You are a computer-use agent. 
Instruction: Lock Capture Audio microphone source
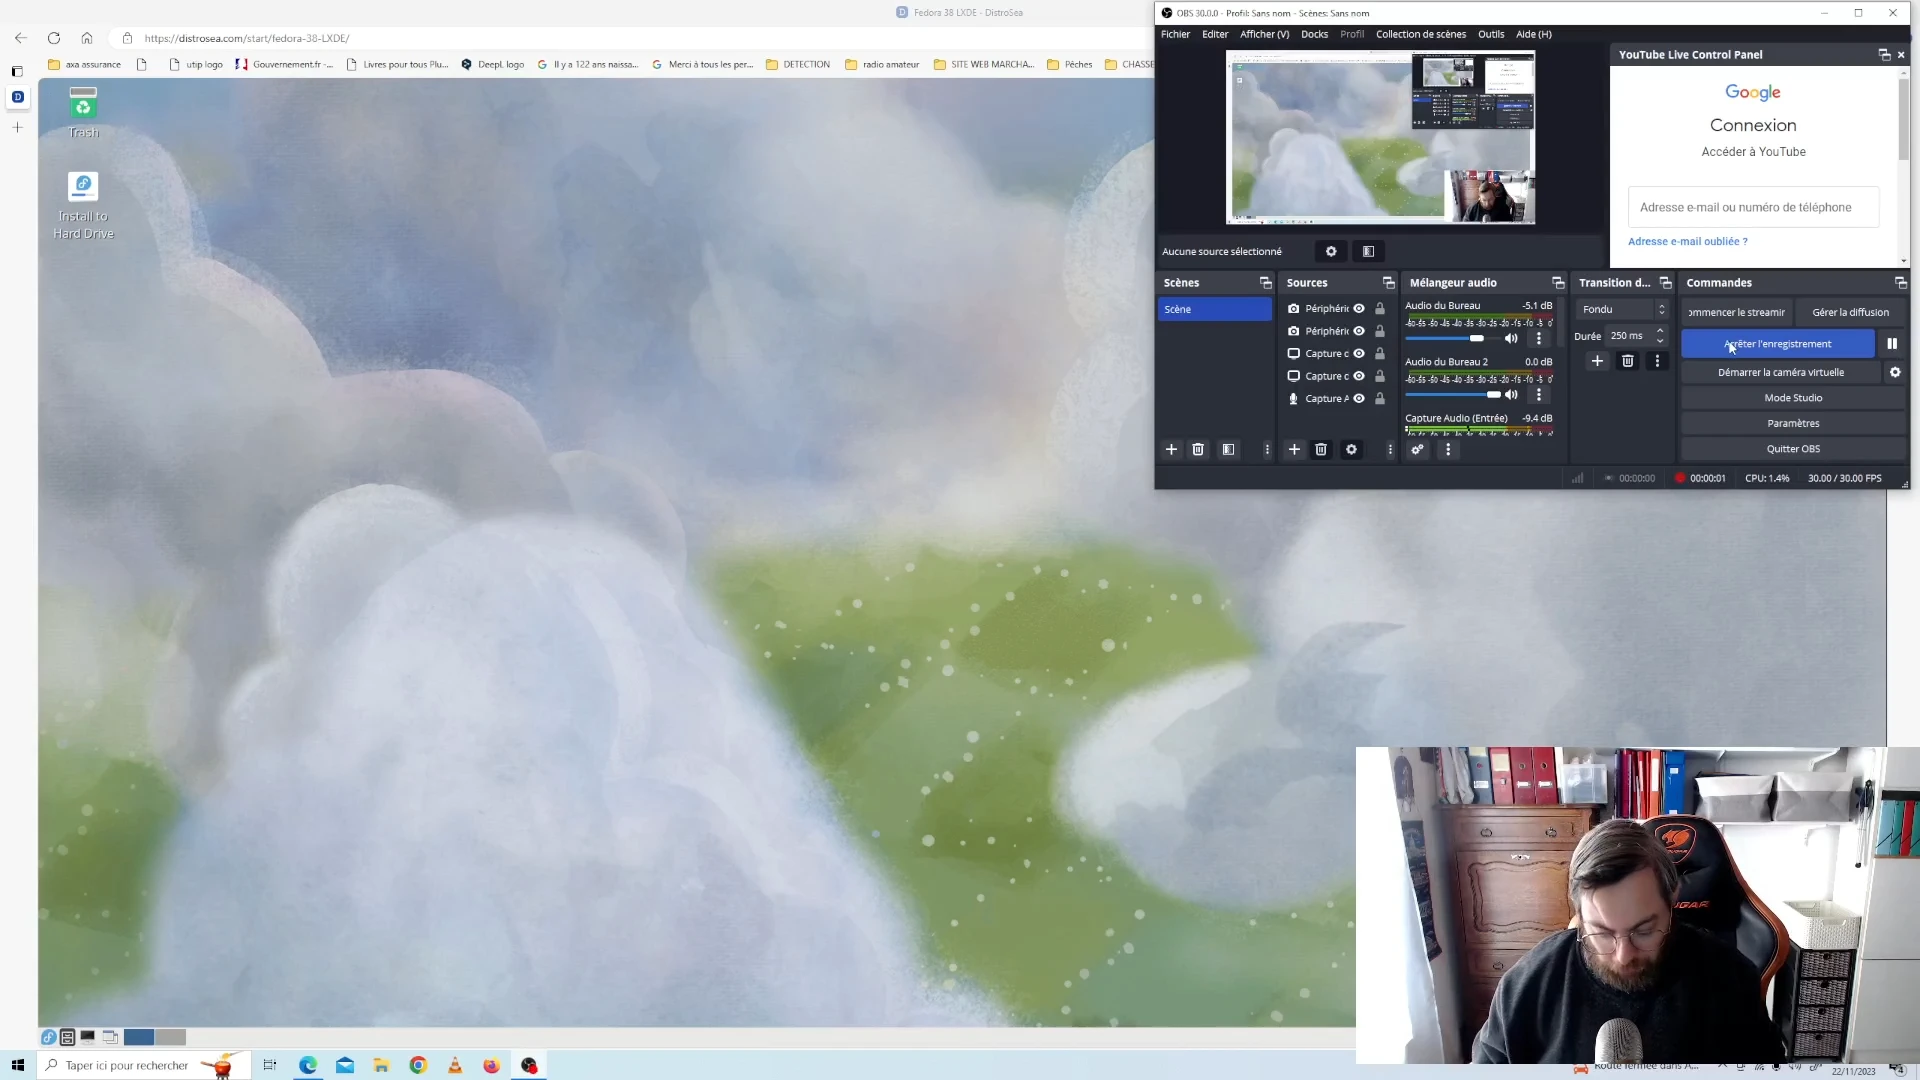click(1380, 399)
